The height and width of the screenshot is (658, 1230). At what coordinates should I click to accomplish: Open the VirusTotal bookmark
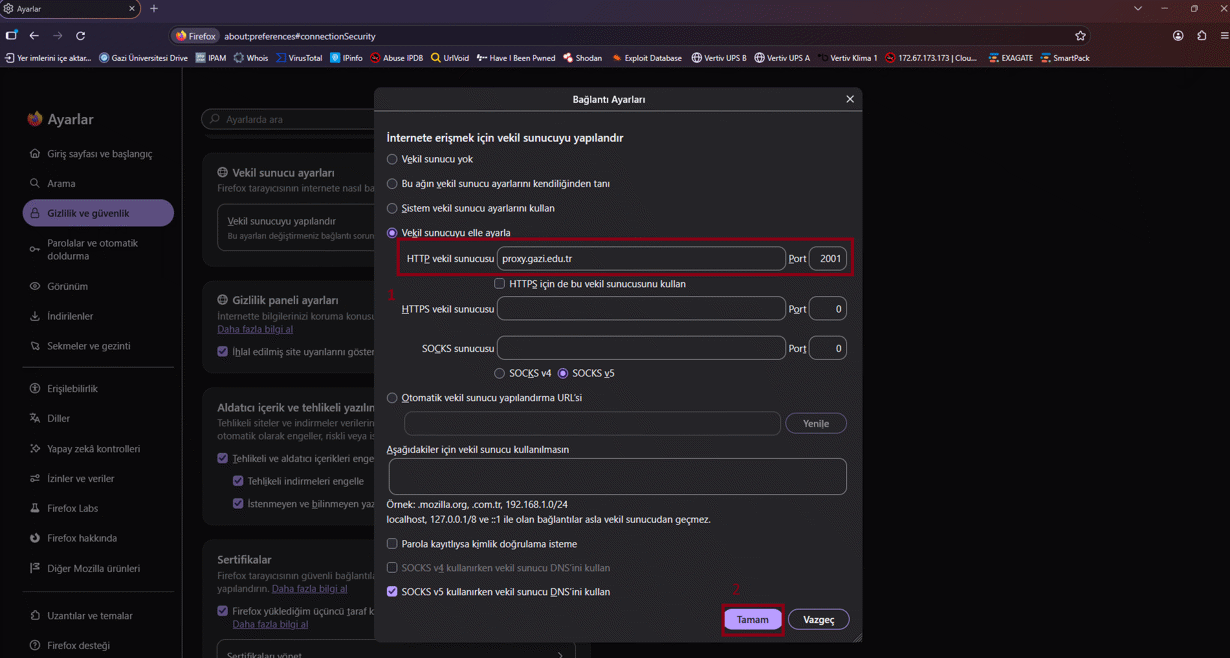point(299,58)
